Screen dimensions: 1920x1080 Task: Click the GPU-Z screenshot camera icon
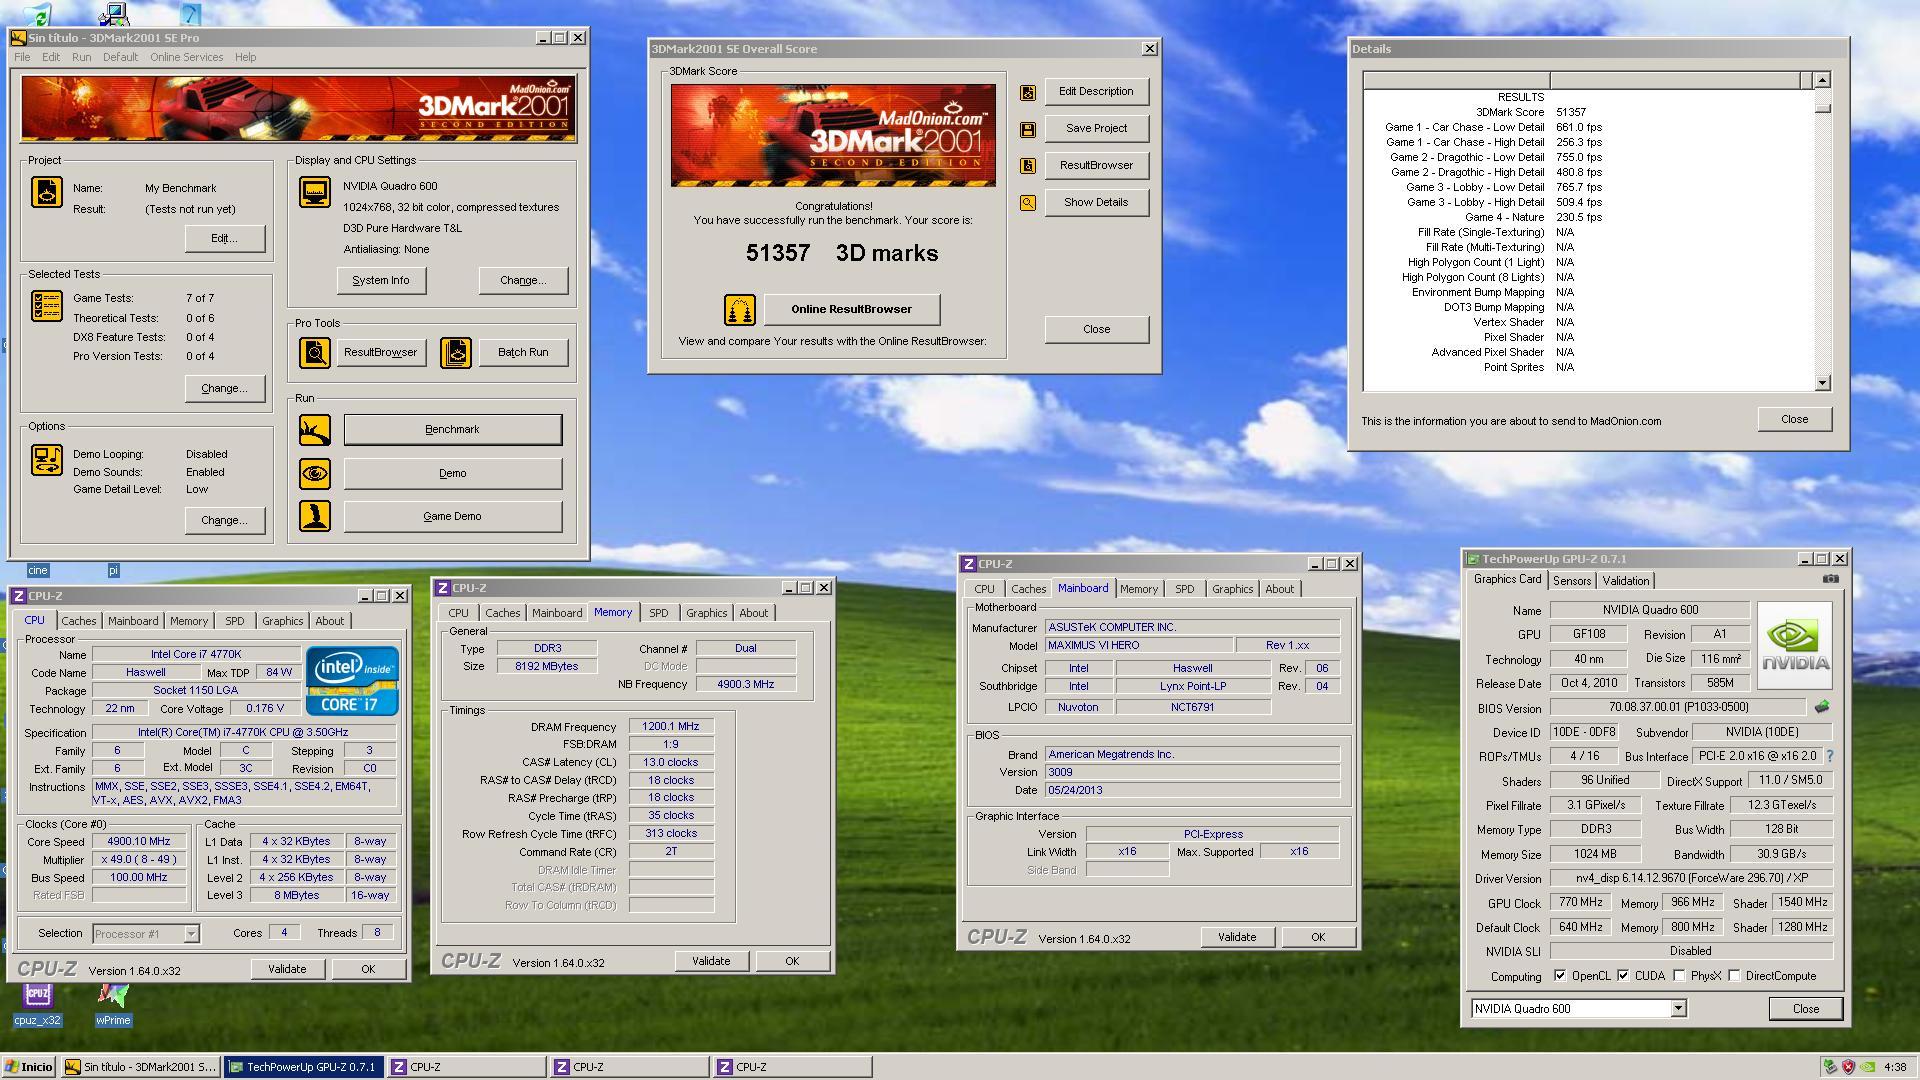1831,579
